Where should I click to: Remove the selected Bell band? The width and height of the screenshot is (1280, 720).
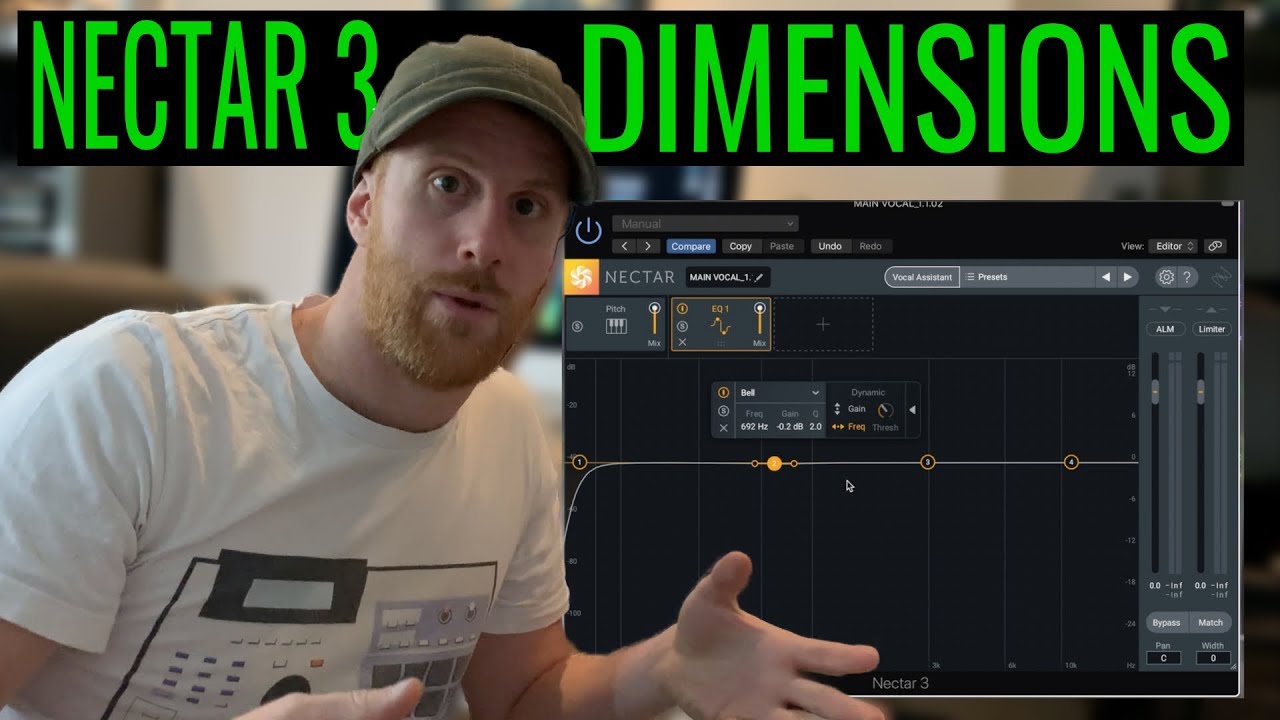(724, 428)
